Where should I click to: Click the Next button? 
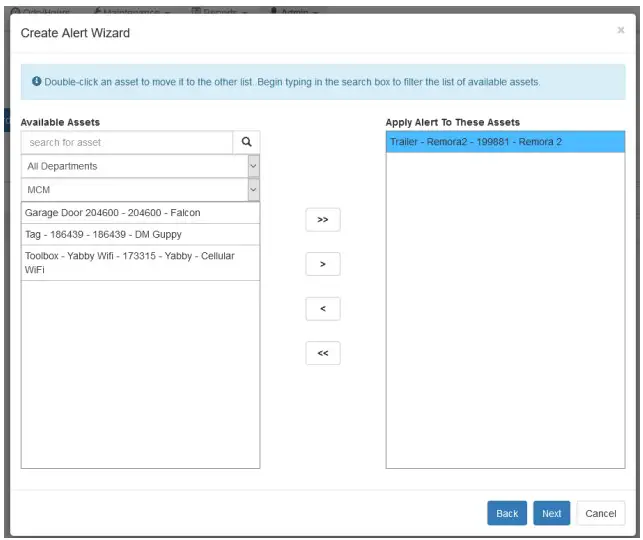pyautogui.click(x=552, y=513)
